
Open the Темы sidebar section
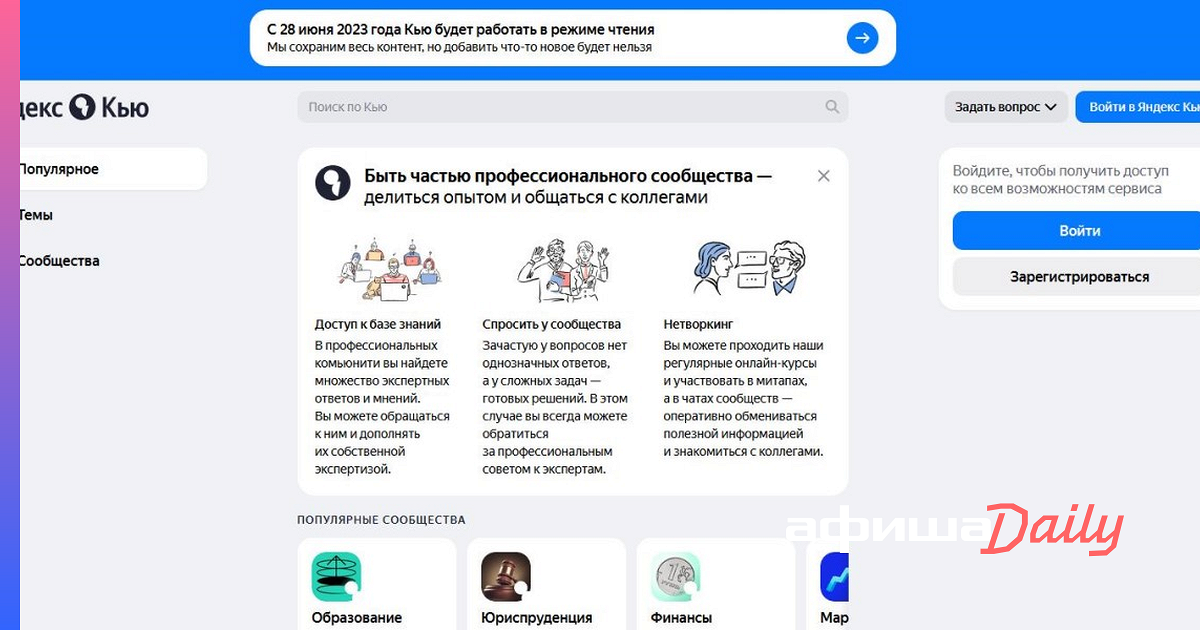coord(36,215)
